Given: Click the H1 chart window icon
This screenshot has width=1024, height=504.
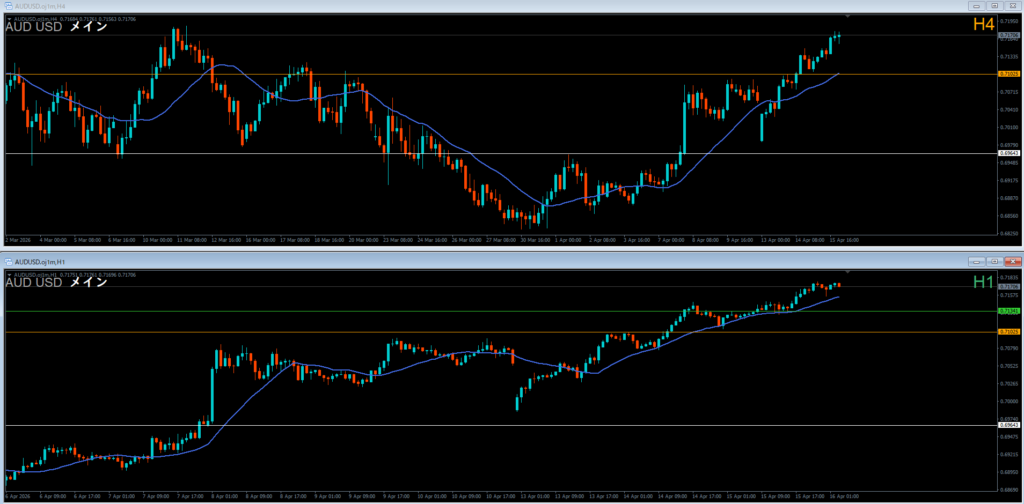Looking at the screenshot, I should 7,261.
